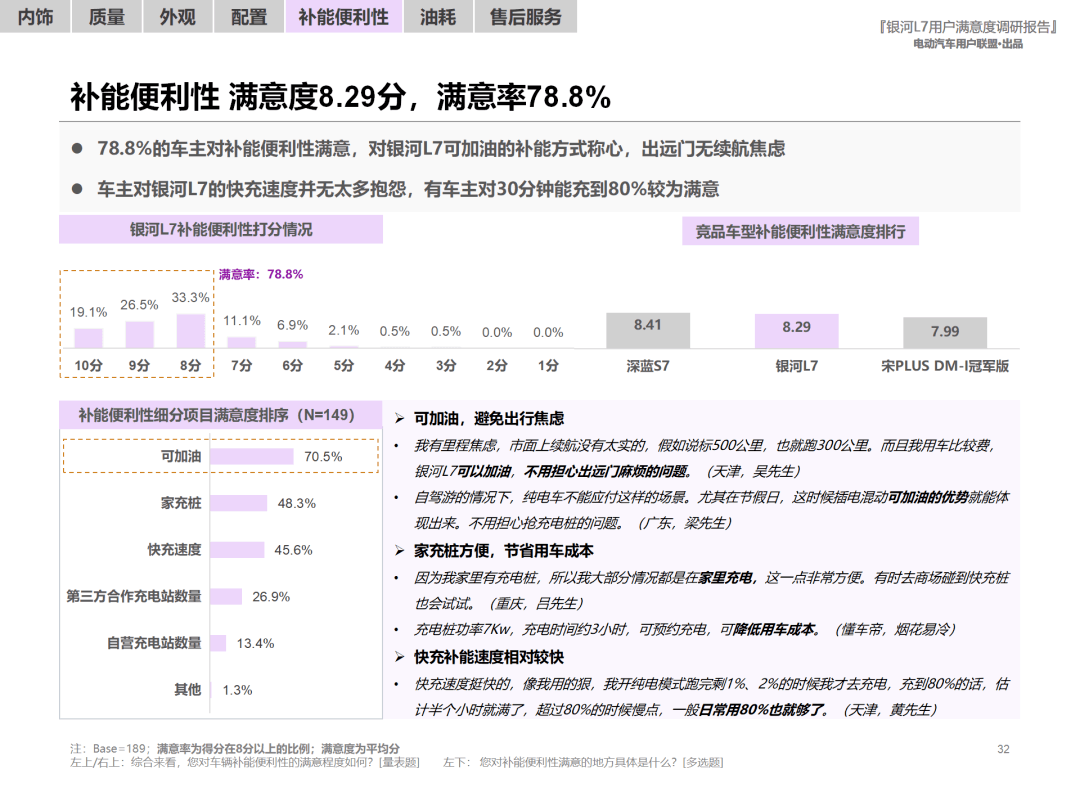Select the 7分 axis label
This screenshot has width=1080, height=810.
(242, 366)
